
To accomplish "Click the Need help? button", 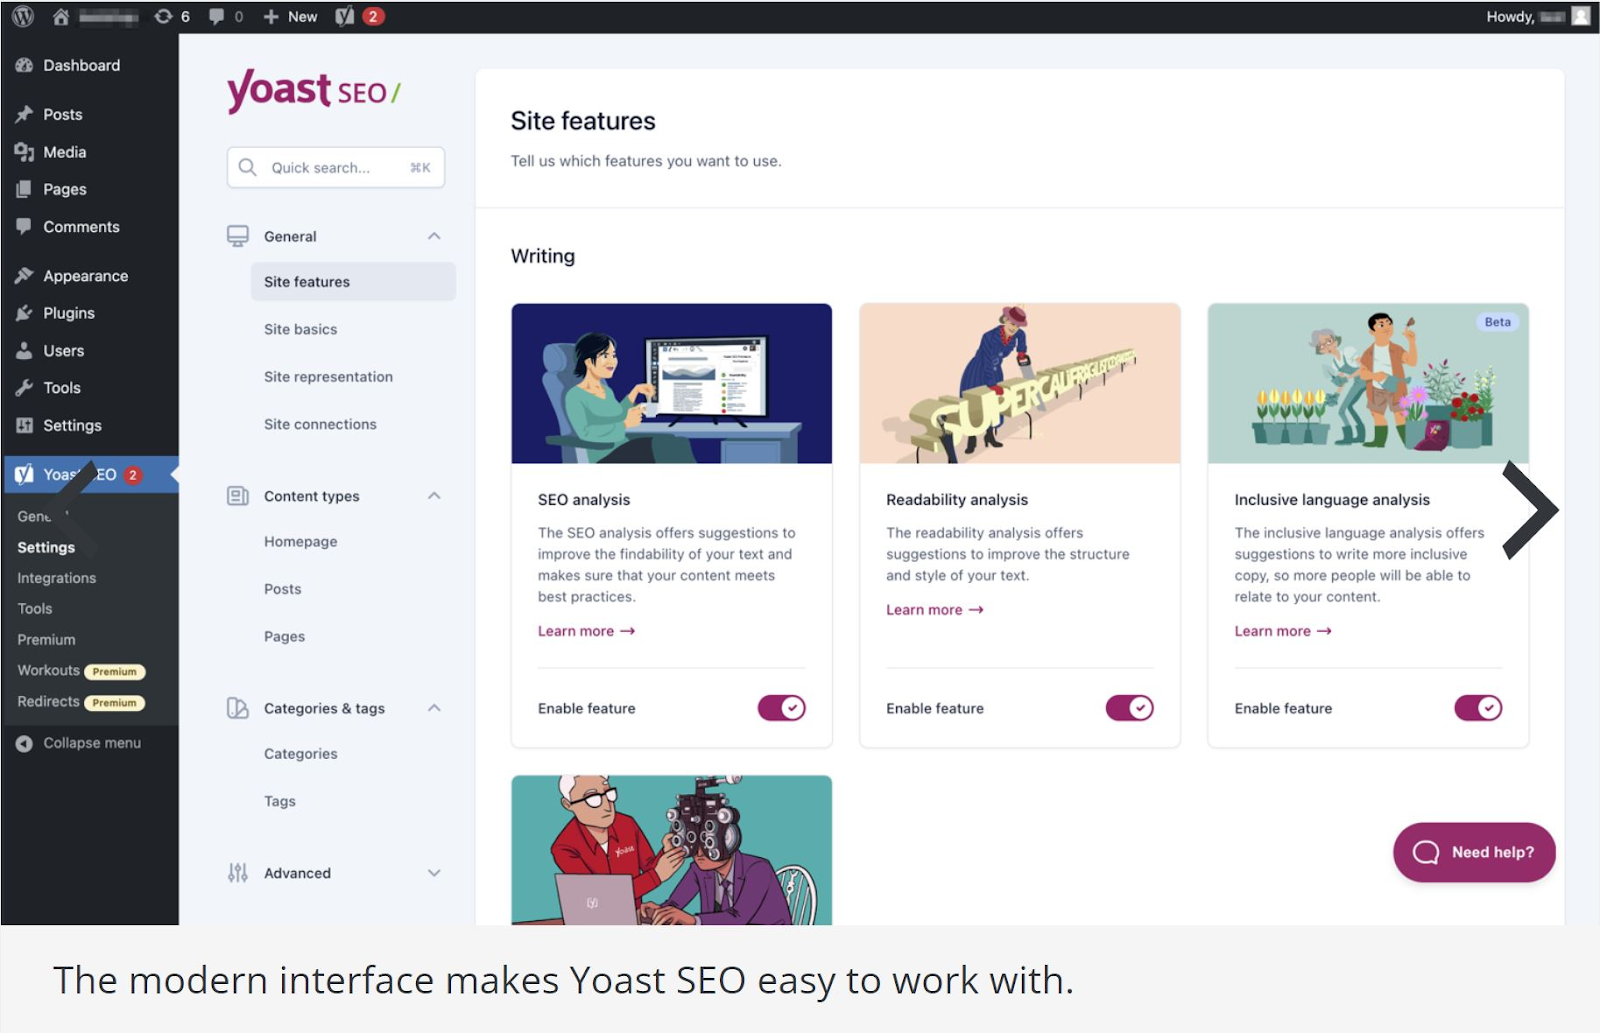I will pos(1474,852).
